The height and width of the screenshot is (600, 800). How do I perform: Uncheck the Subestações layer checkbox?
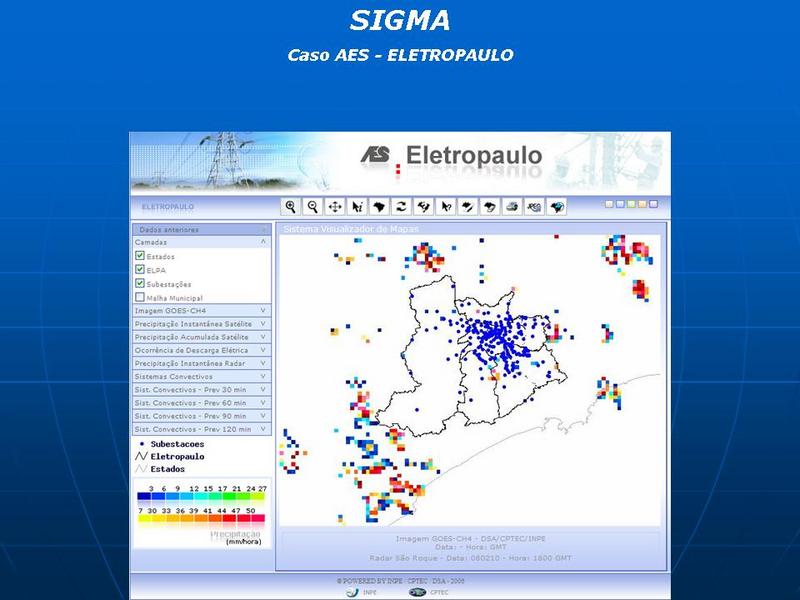(x=140, y=283)
